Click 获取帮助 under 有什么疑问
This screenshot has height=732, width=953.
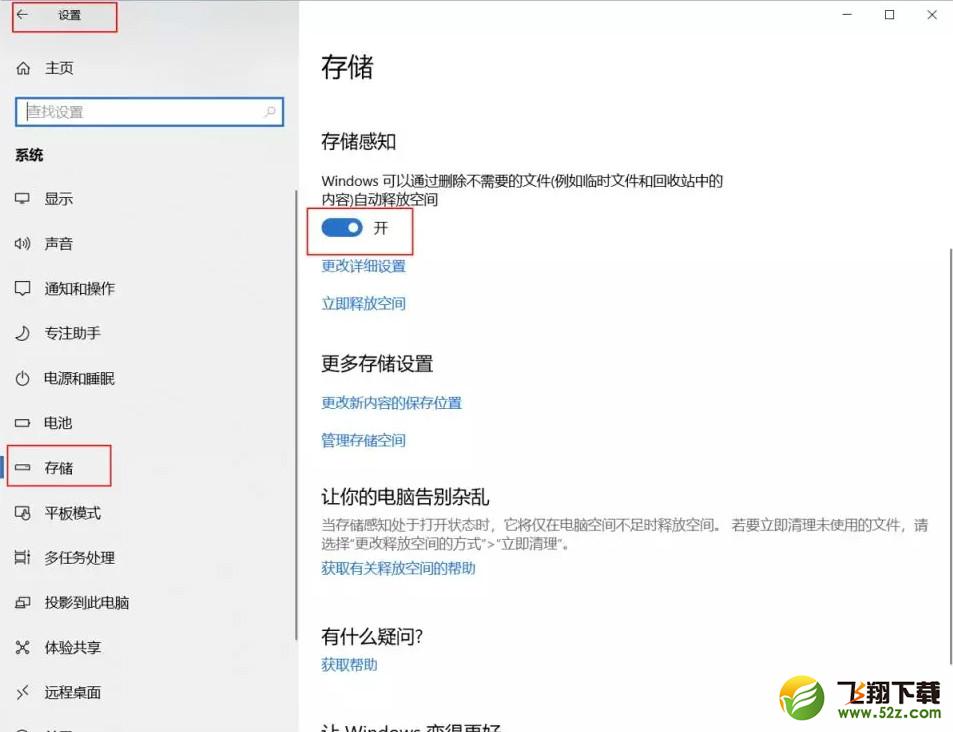point(348,664)
